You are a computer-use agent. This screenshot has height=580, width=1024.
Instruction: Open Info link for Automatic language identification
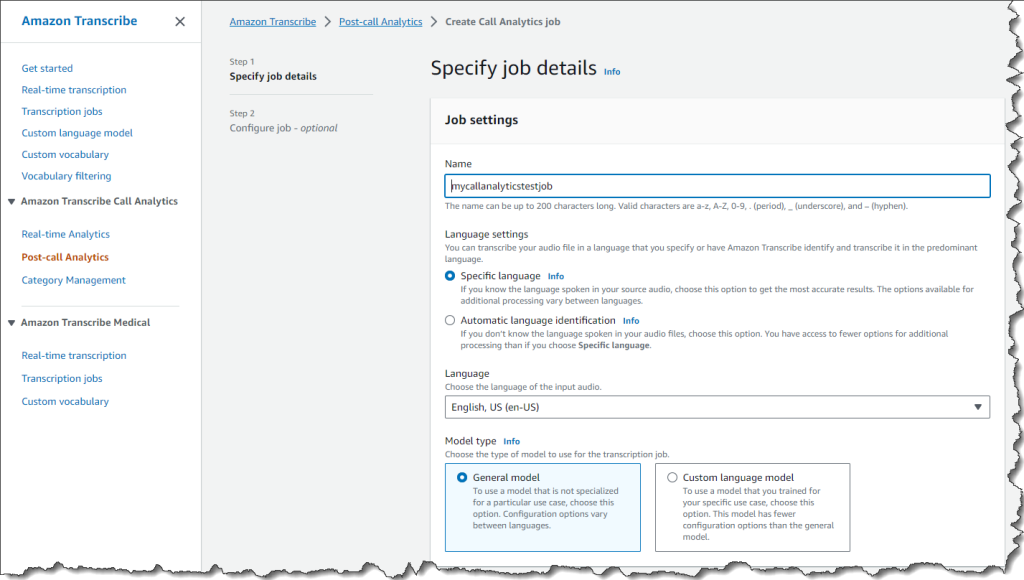631,321
